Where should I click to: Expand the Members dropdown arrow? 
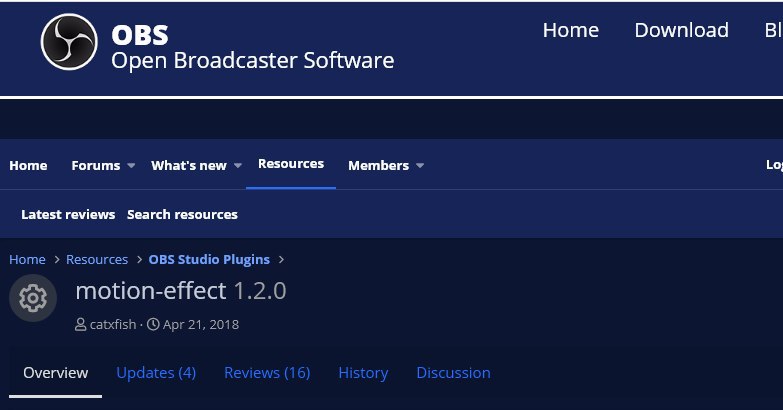(x=420, y=165)
